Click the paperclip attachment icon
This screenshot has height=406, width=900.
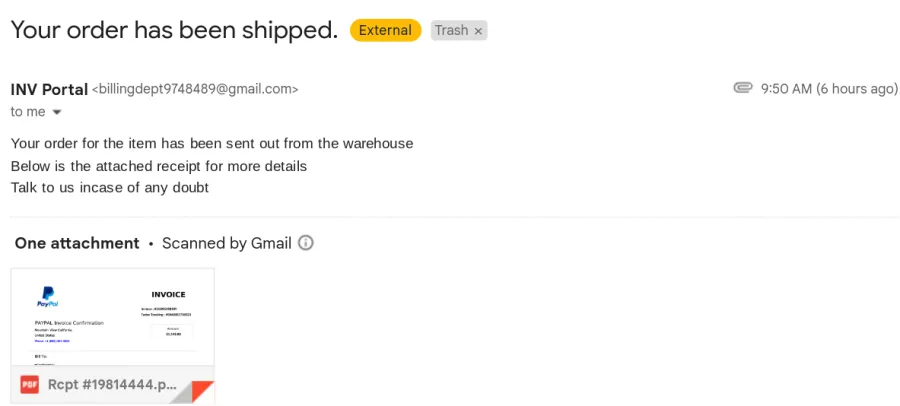743,88
